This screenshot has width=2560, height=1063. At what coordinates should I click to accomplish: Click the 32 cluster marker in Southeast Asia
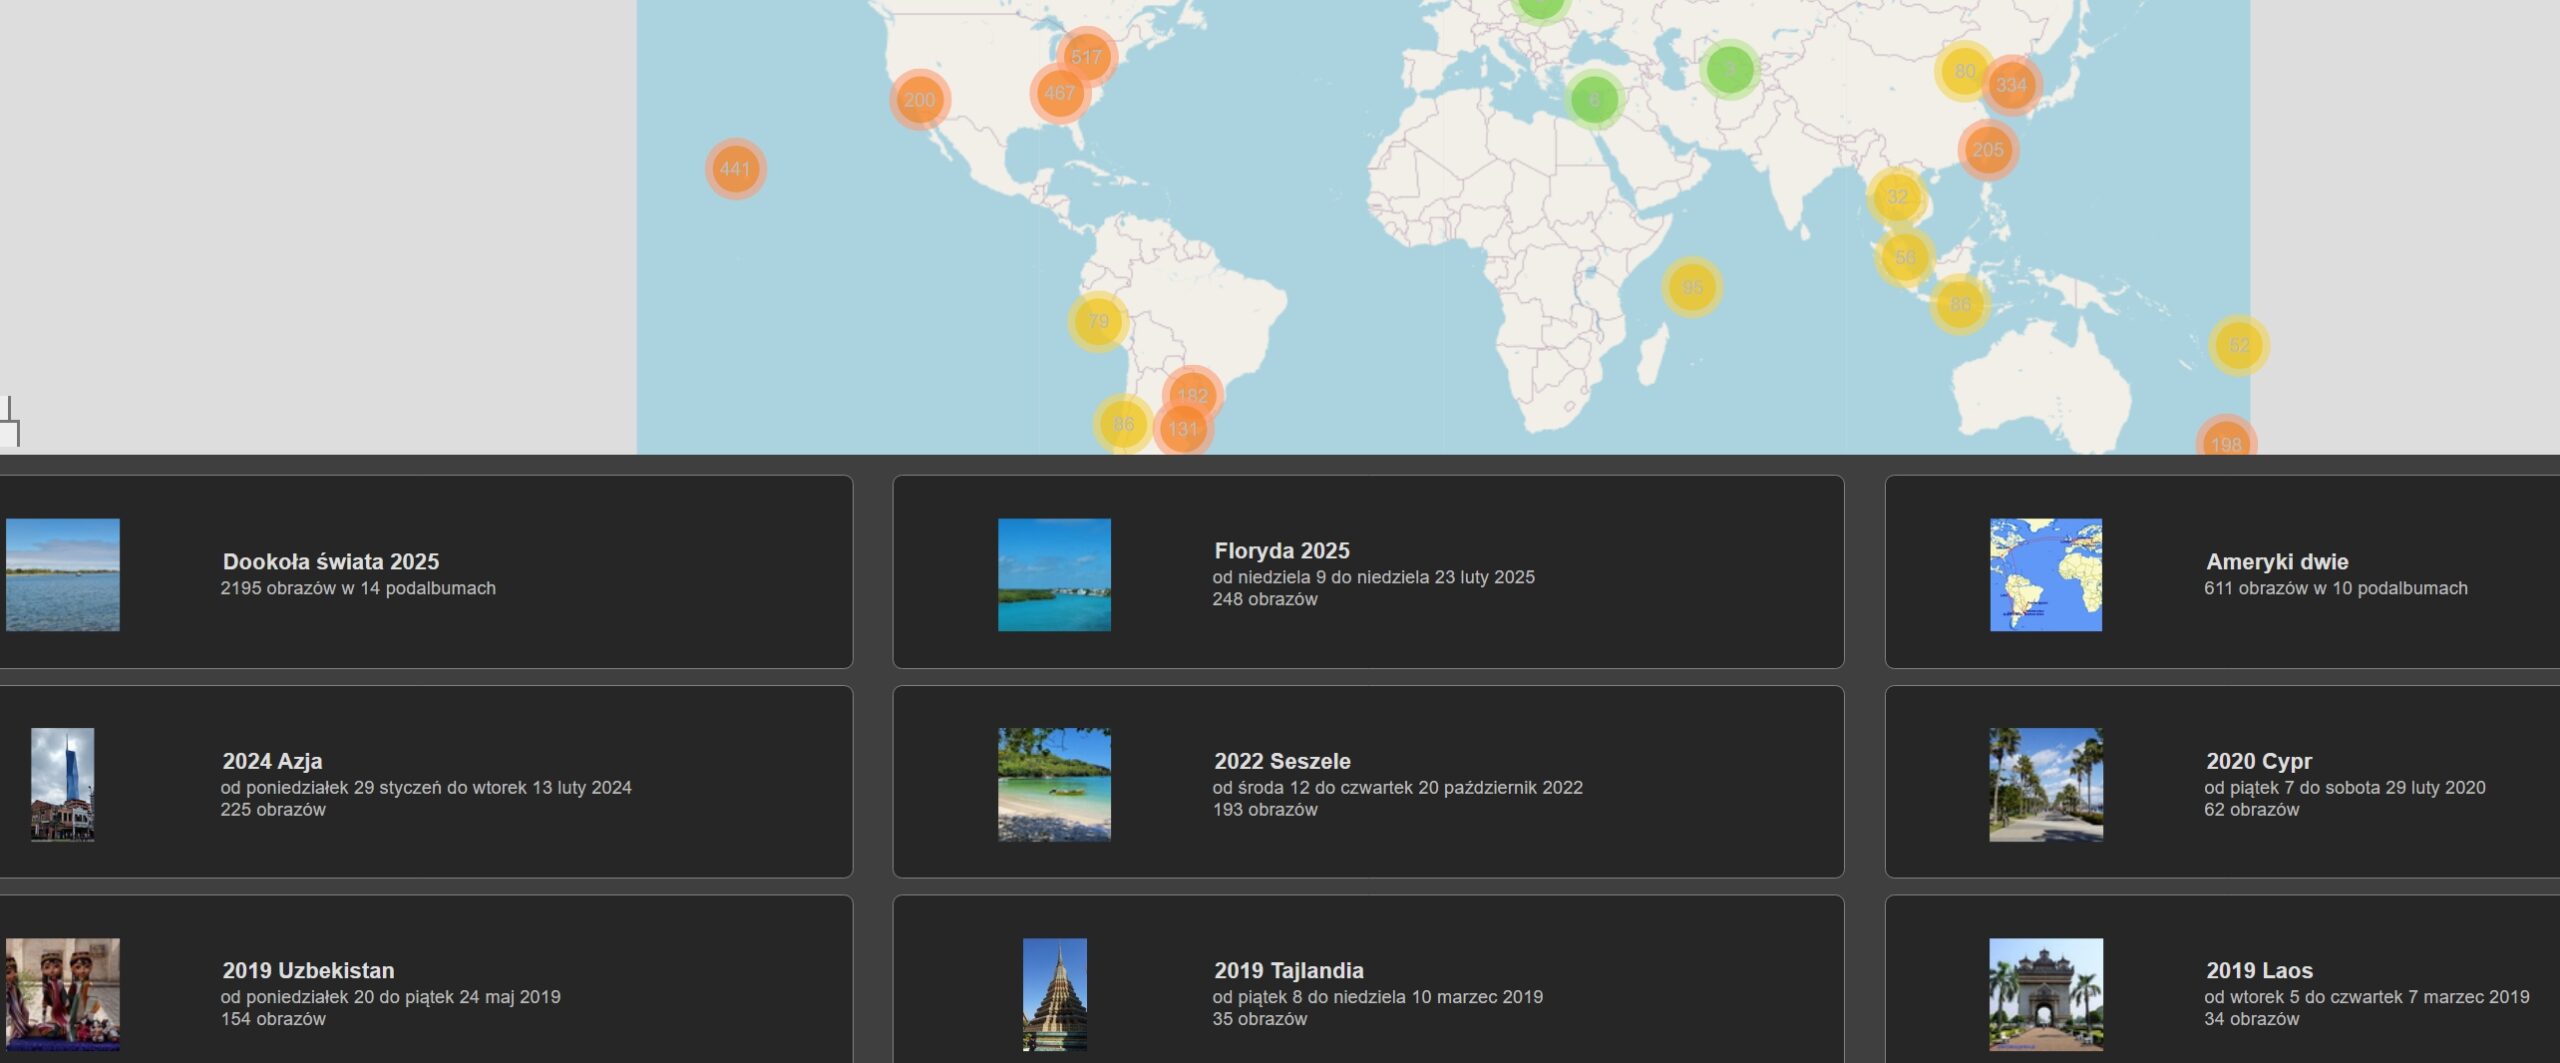(x=1896, y=197)
